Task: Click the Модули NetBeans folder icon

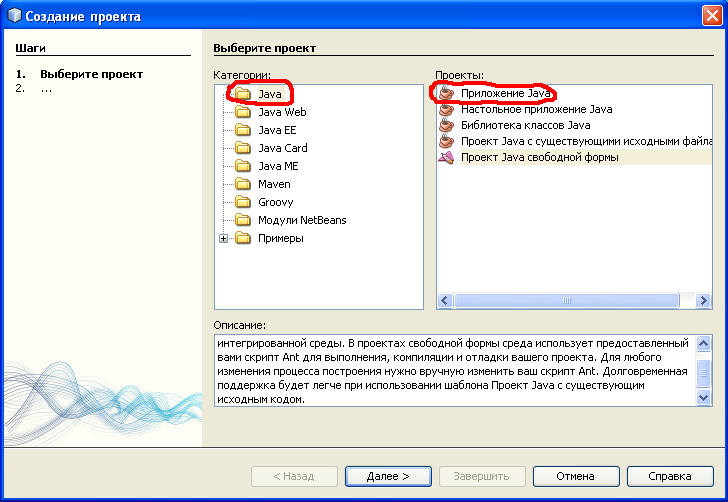Action: (243, 220)
